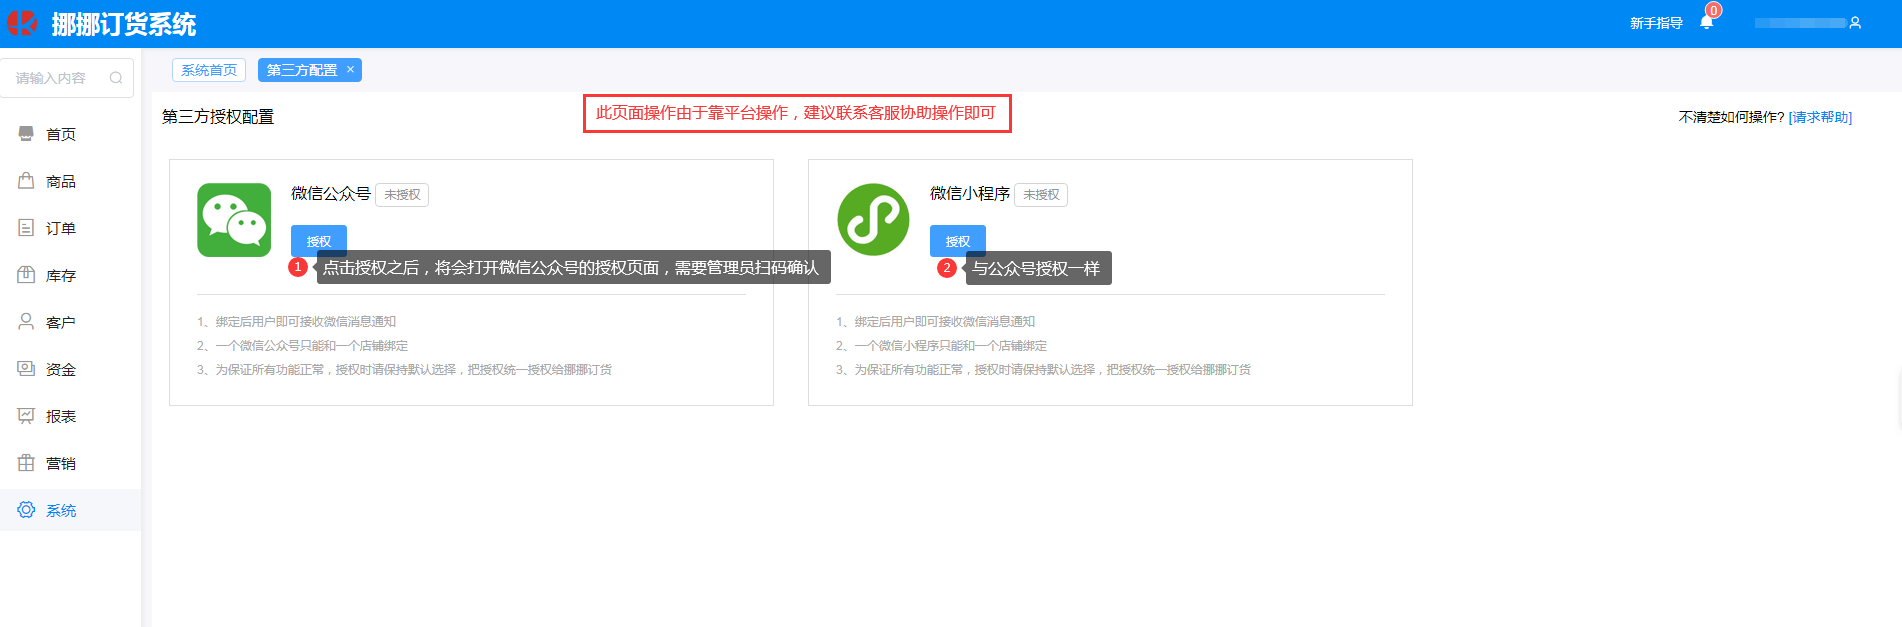Open 报表 reports menu
Image resolution: width=1902 pixels, height=627 pixels.
coord(60,416)
